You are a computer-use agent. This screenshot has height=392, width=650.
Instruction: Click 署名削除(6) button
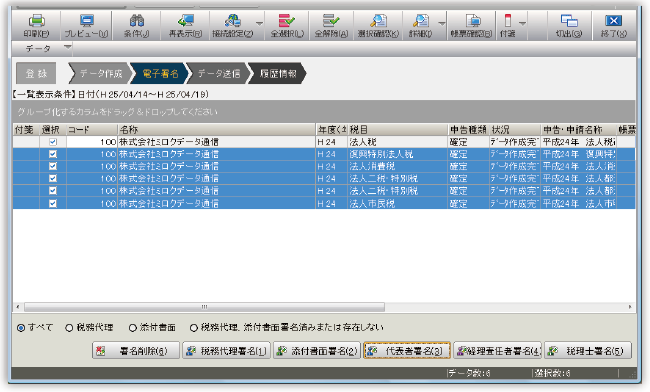[x=136, y=351]
